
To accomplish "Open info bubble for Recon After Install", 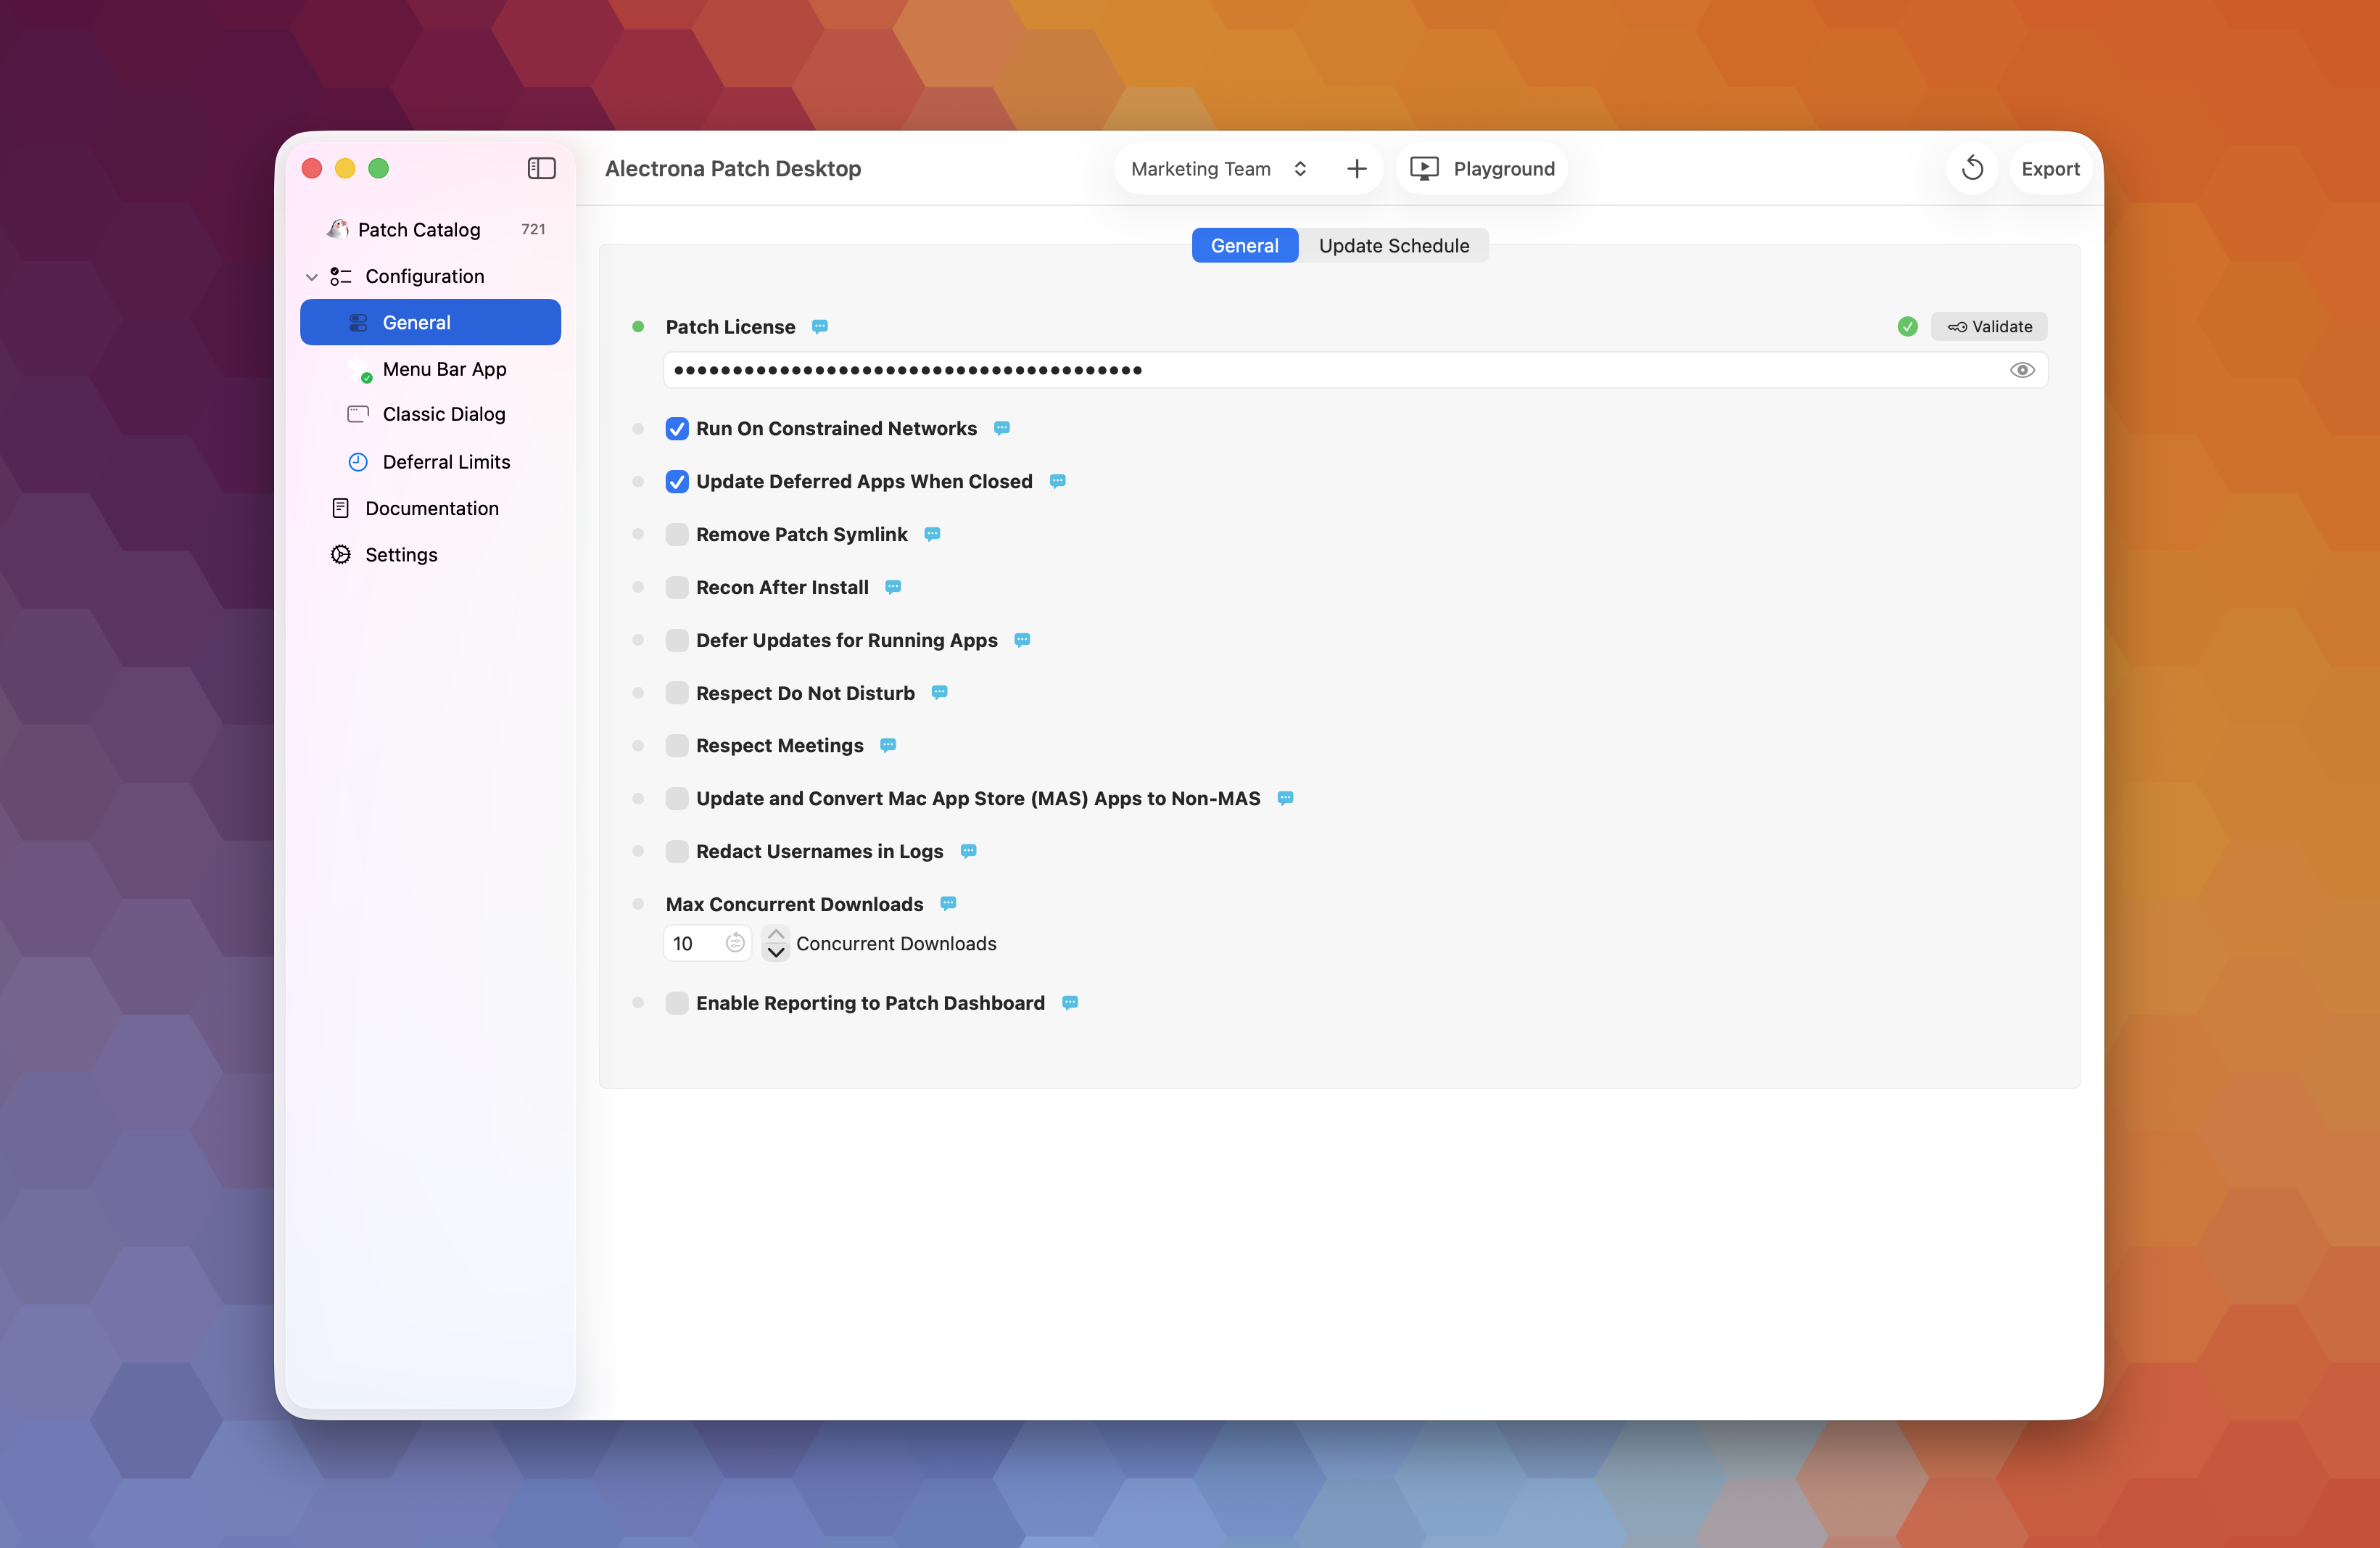I will click(x=893, y=587).
